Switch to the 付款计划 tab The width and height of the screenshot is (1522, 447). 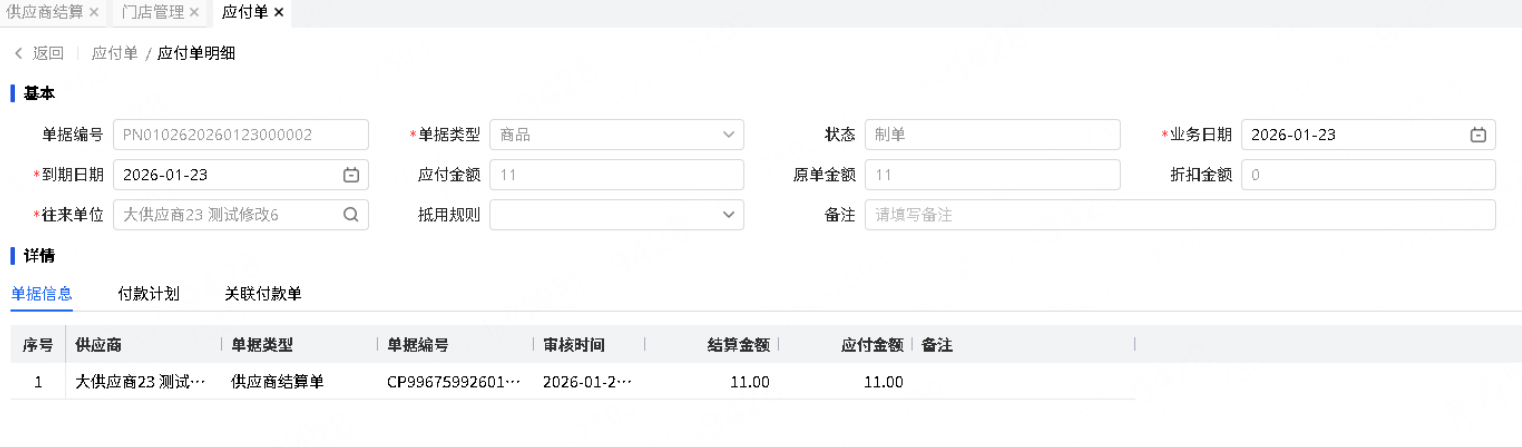coord(148,294)
